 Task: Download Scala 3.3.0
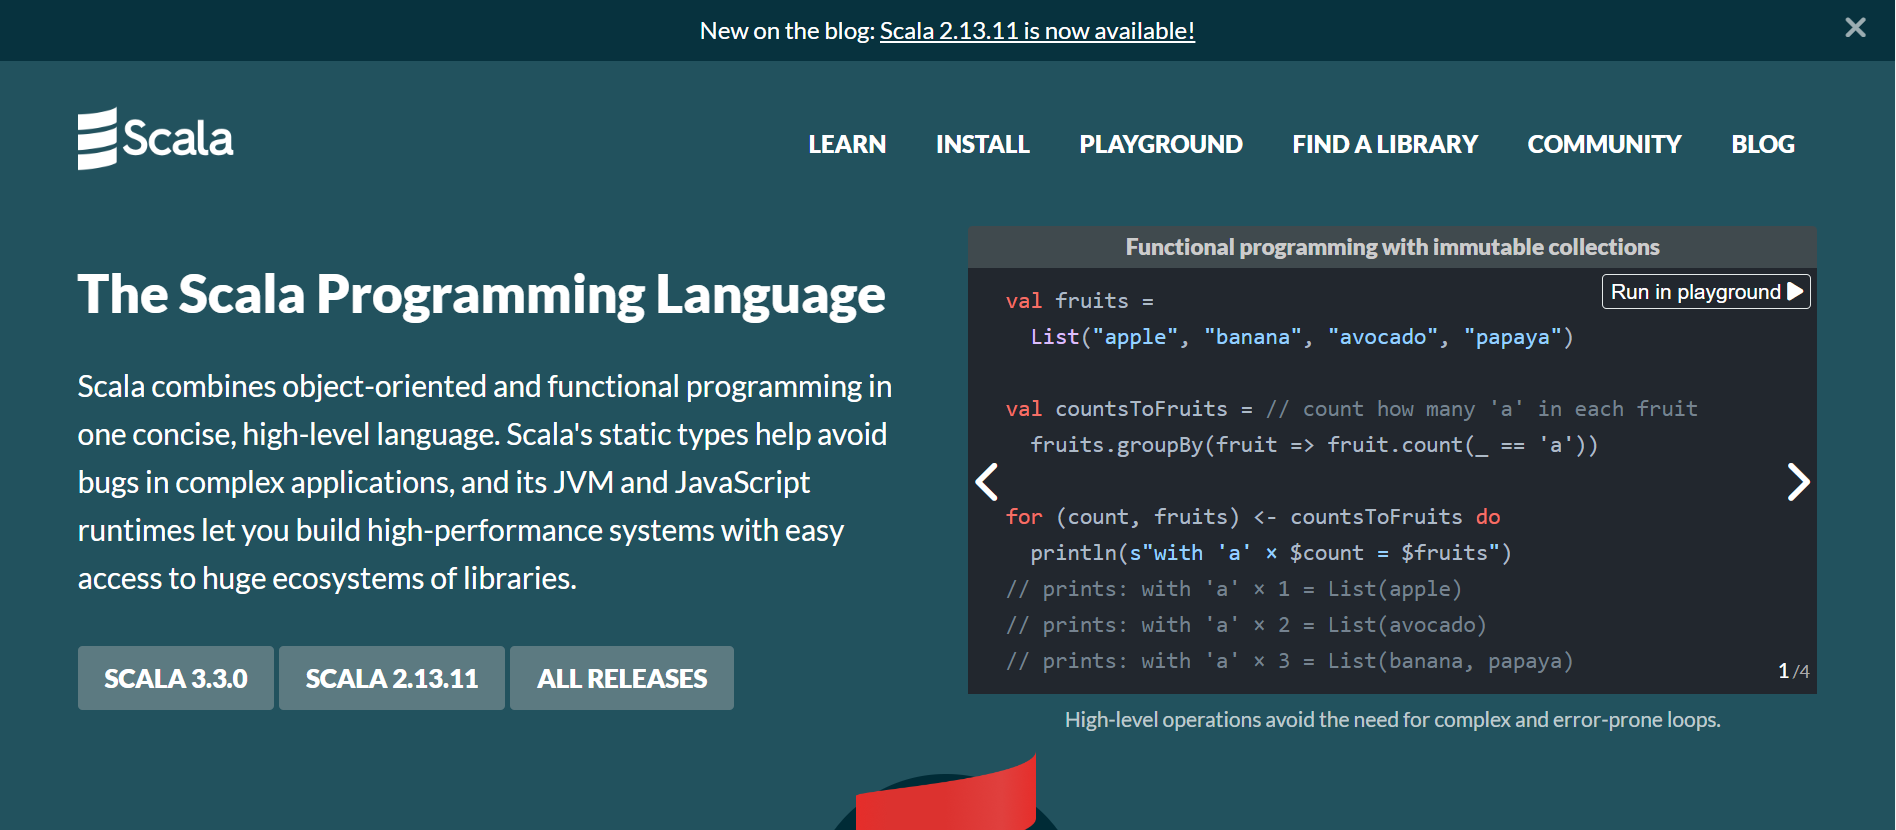[176, 678]
